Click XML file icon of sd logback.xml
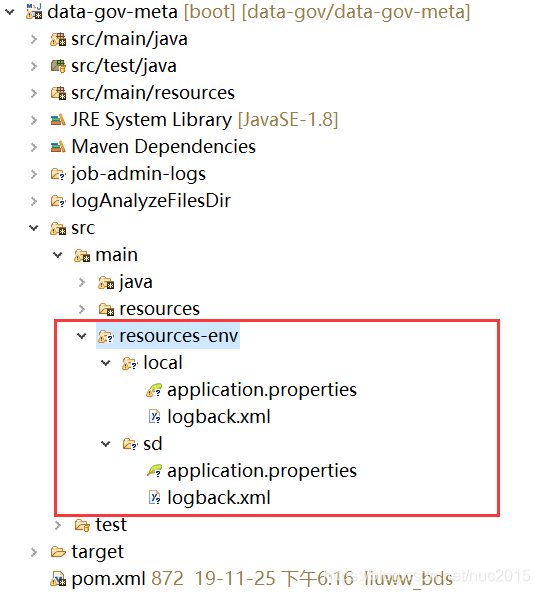This screenshot has width=540, height=594. pyautogui.click(x=154, y=498)
